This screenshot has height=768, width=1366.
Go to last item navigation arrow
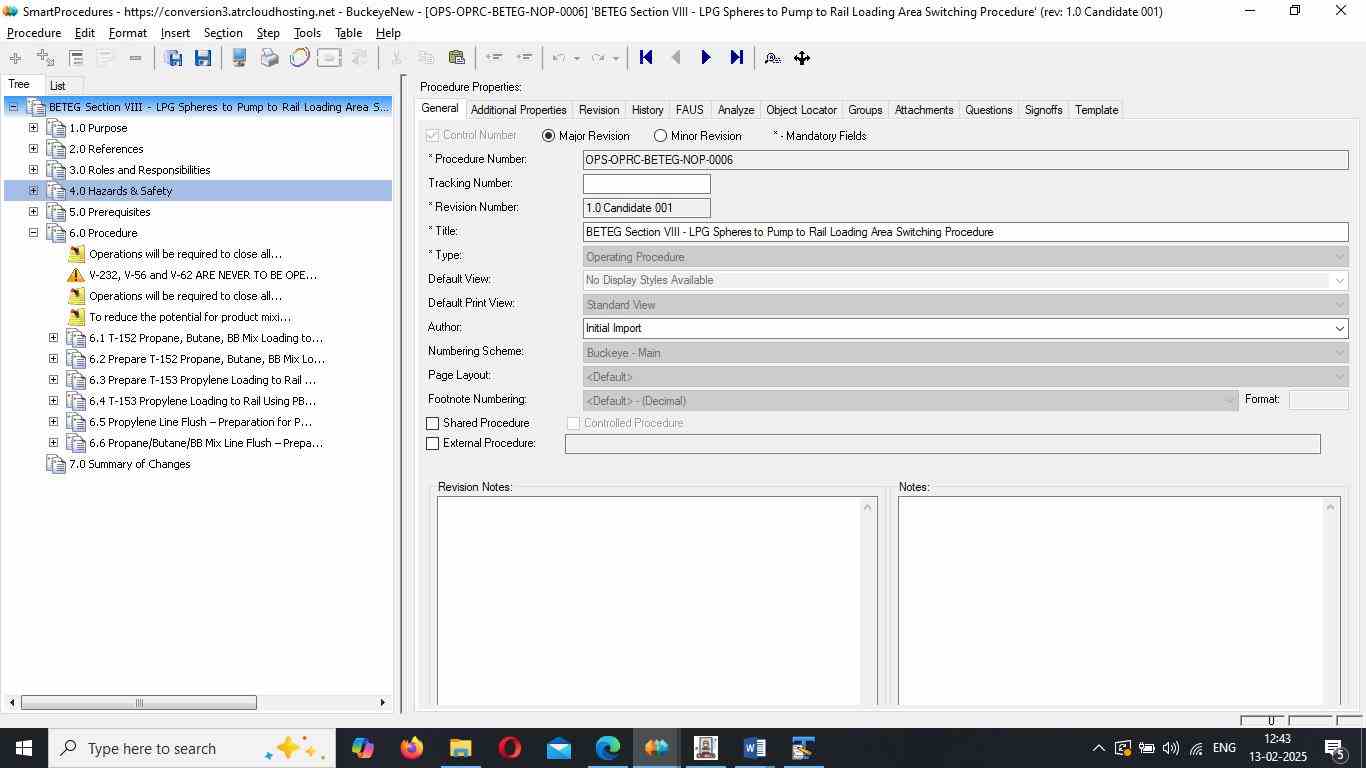[x=736, y=58]
